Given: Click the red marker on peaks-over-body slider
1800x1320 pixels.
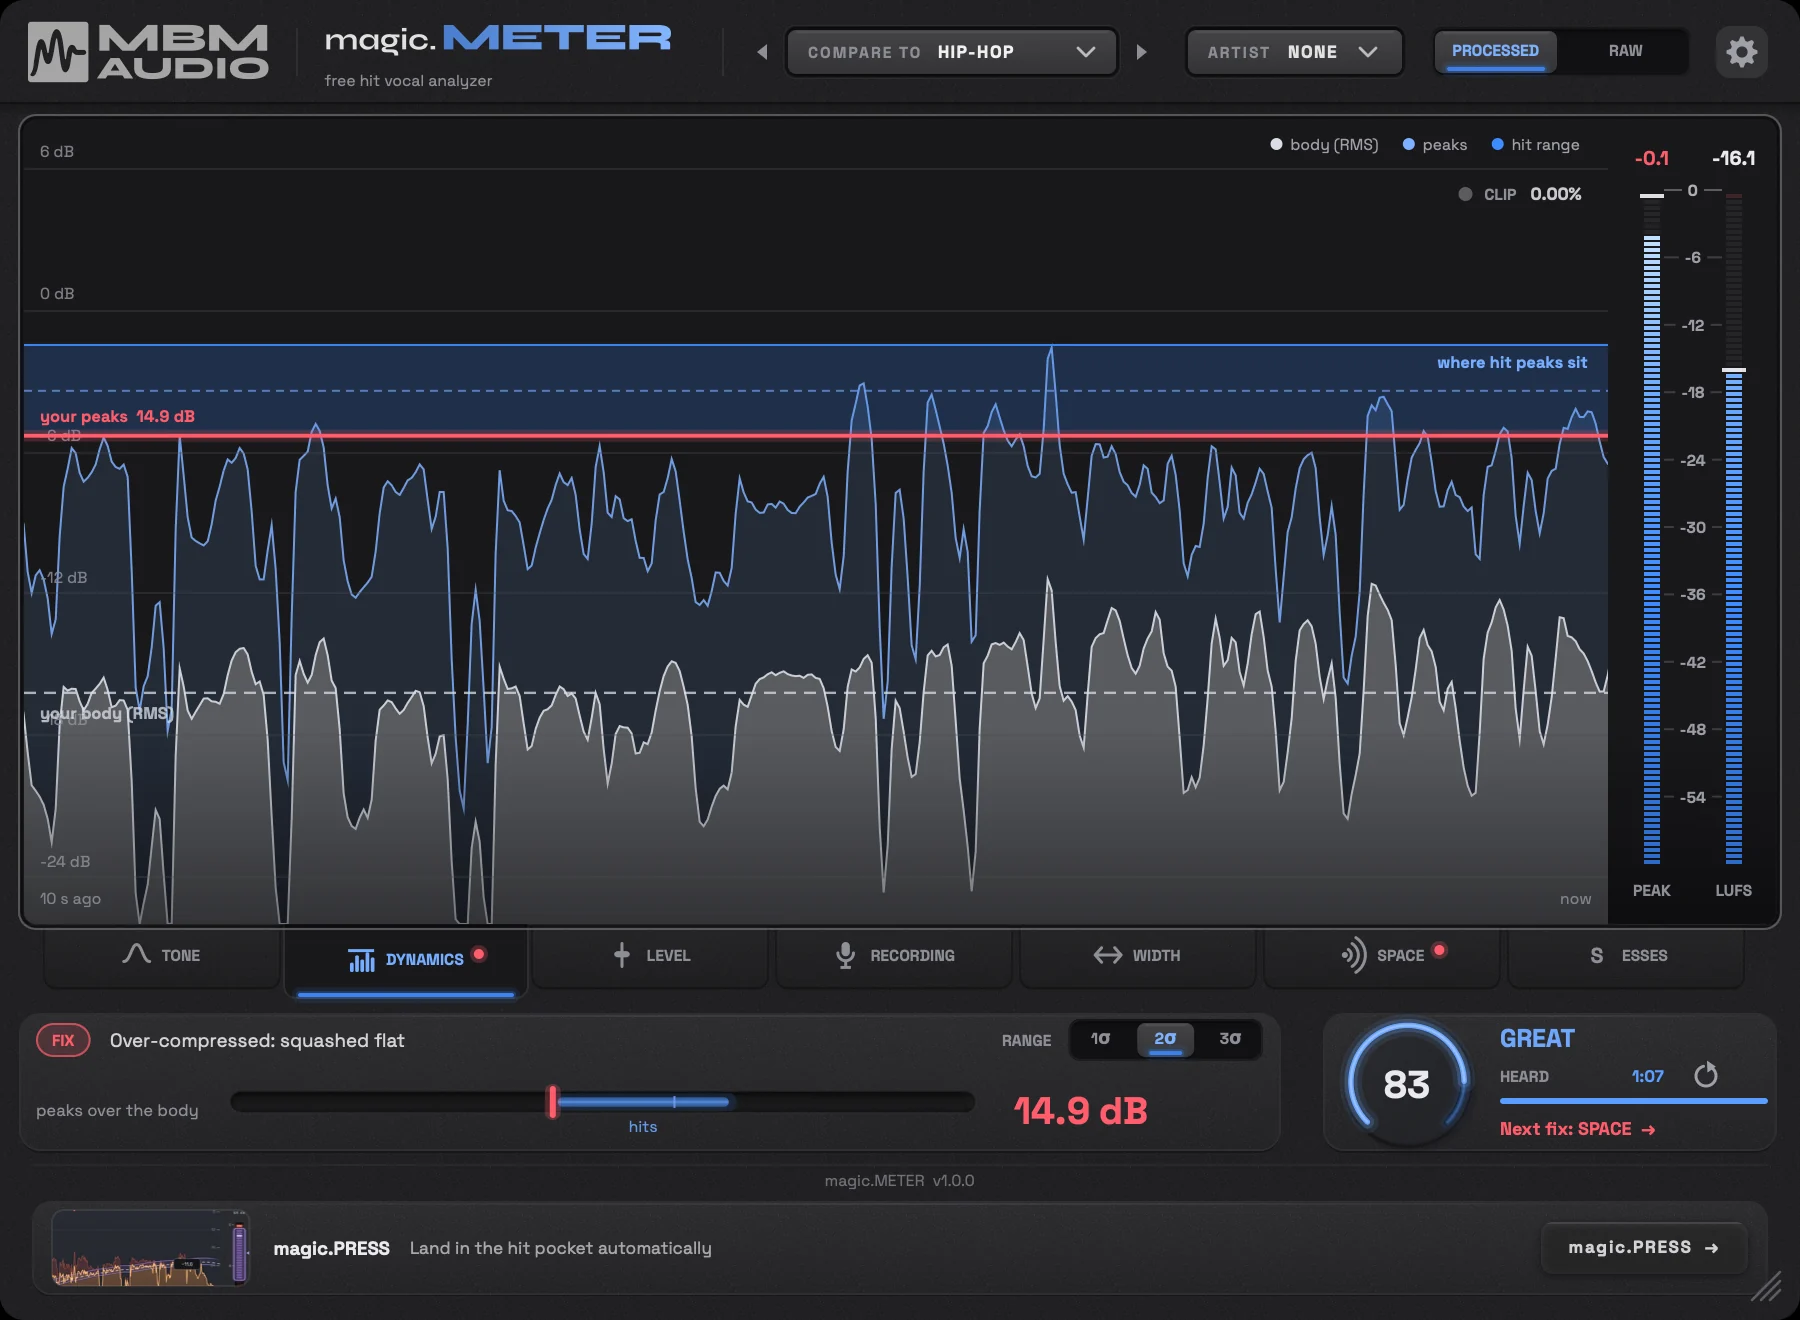Looking at the screenshot, I should (x=552, y=1102).
